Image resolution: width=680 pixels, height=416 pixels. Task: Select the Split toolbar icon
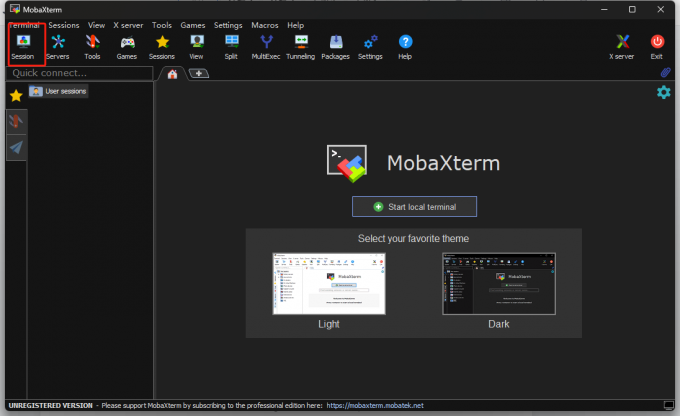tap(231, 46)
